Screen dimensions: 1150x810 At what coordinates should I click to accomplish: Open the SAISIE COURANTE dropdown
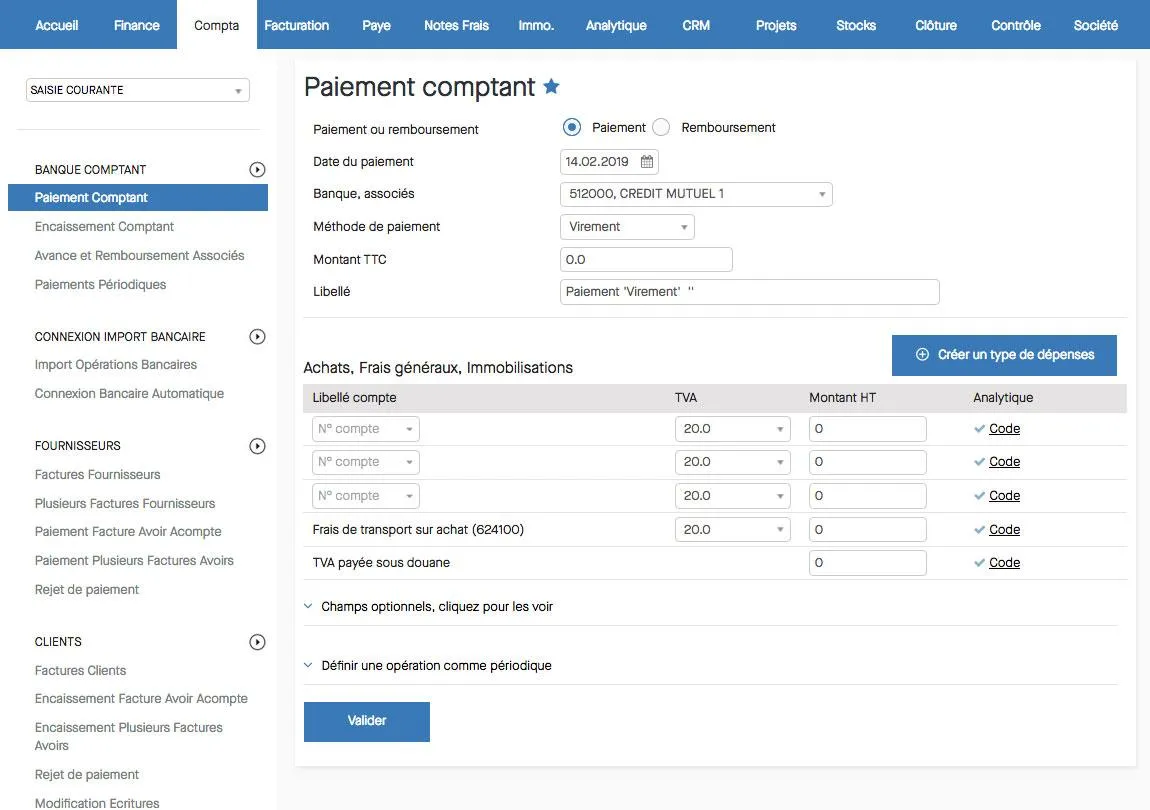pyautogui.click(x=137, y=90)
